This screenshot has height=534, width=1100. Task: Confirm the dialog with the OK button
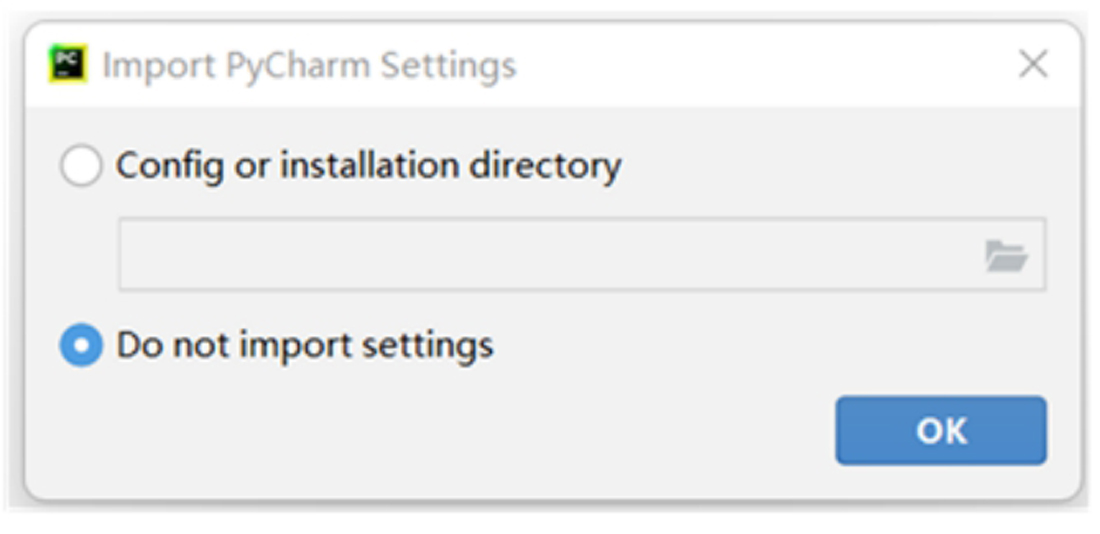point(941,430)
